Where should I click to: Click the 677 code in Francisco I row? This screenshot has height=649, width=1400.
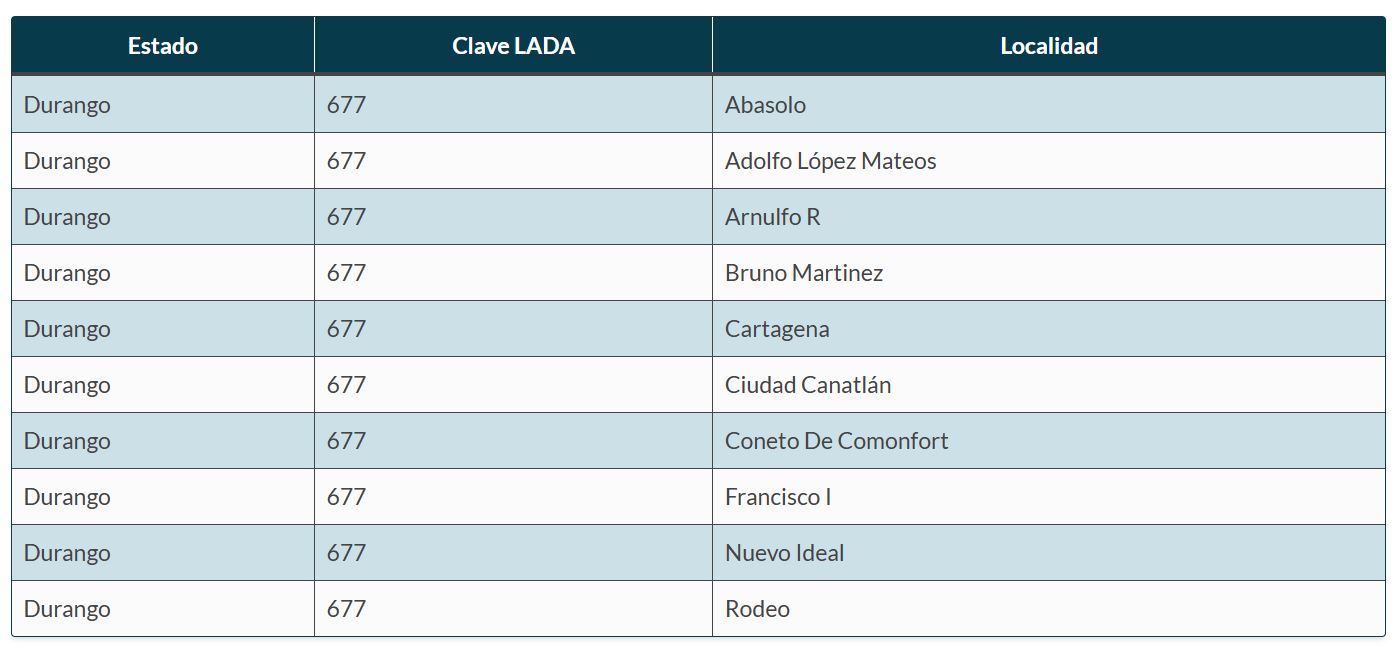click(x=346, y=497)
